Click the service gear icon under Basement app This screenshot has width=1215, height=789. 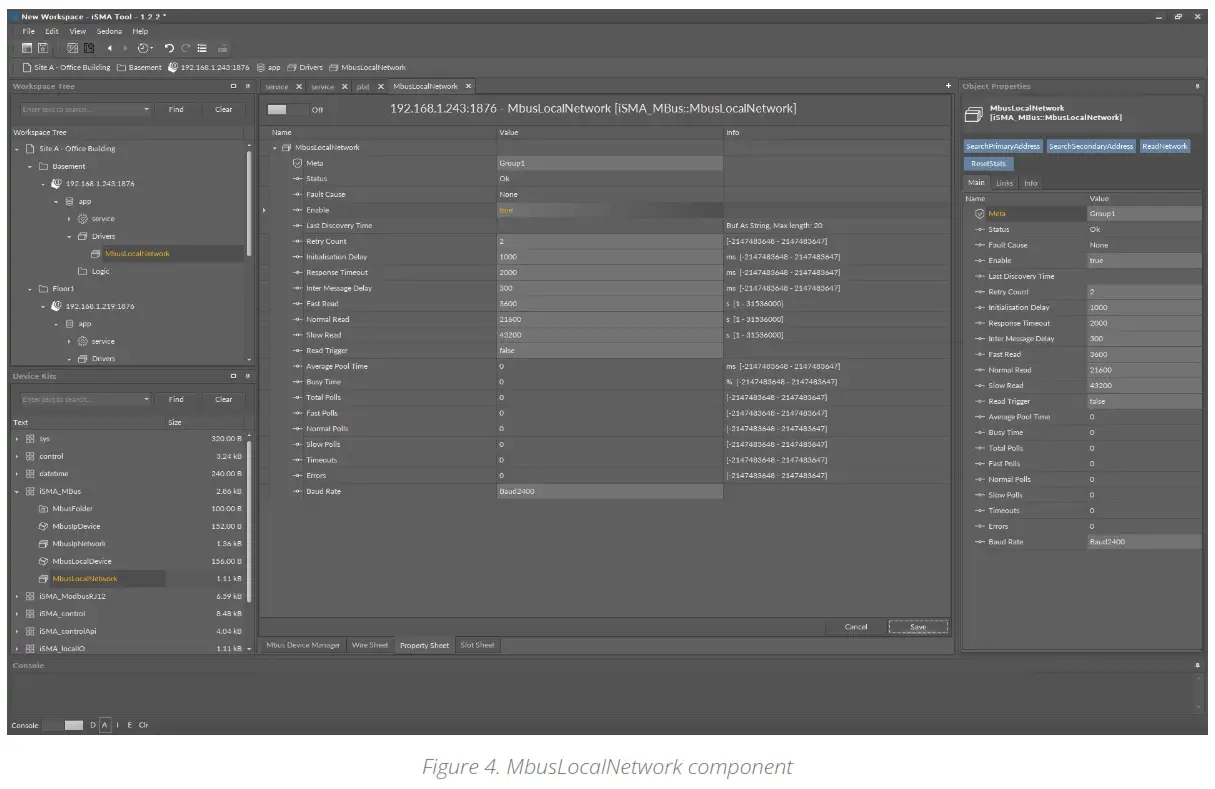click(83, 218)
